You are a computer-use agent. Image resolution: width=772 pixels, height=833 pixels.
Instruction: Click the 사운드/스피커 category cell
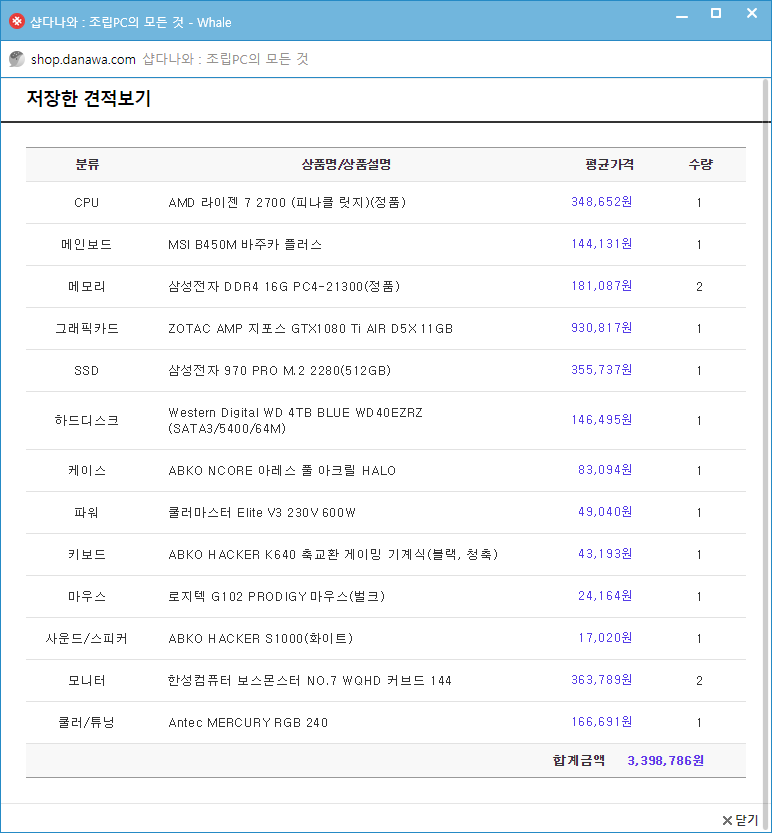(87, 638)
